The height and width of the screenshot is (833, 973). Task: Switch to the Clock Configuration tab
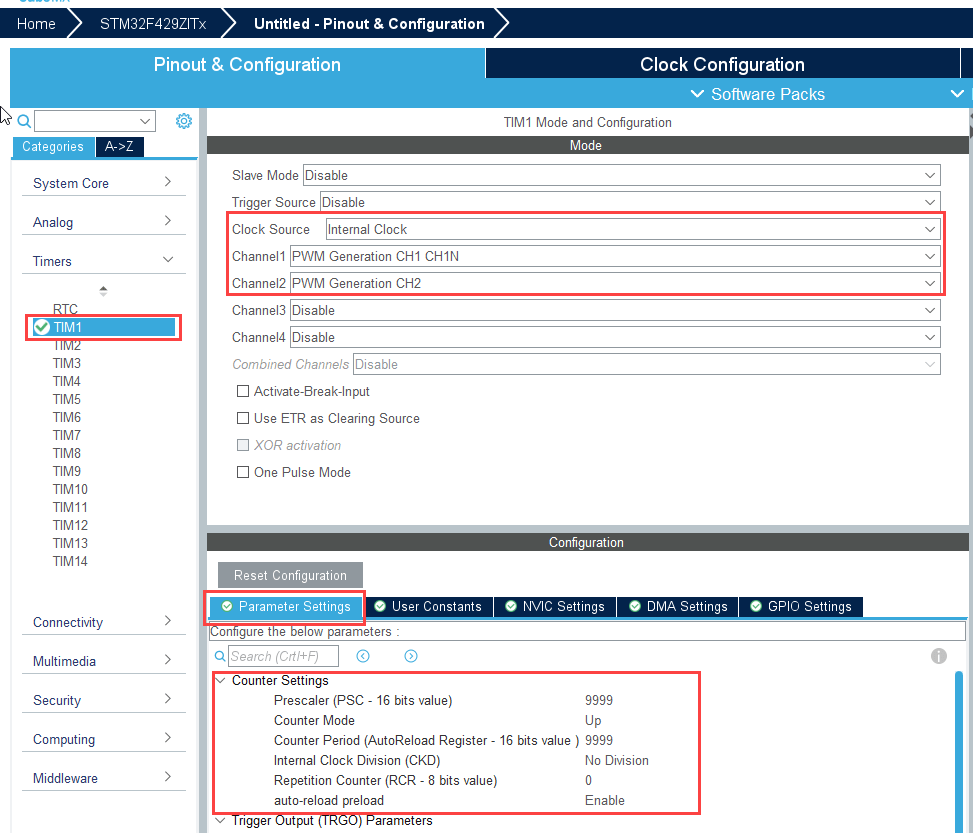click(722, 65)
